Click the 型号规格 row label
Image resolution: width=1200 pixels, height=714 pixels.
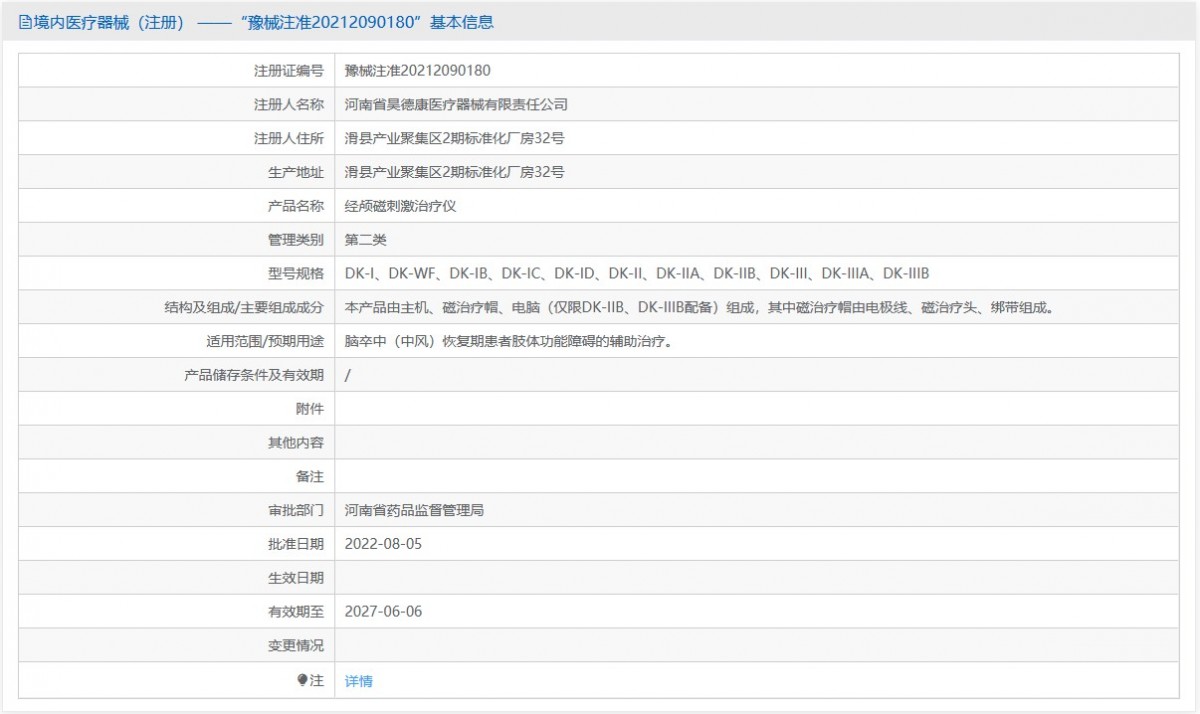[295, 273]
